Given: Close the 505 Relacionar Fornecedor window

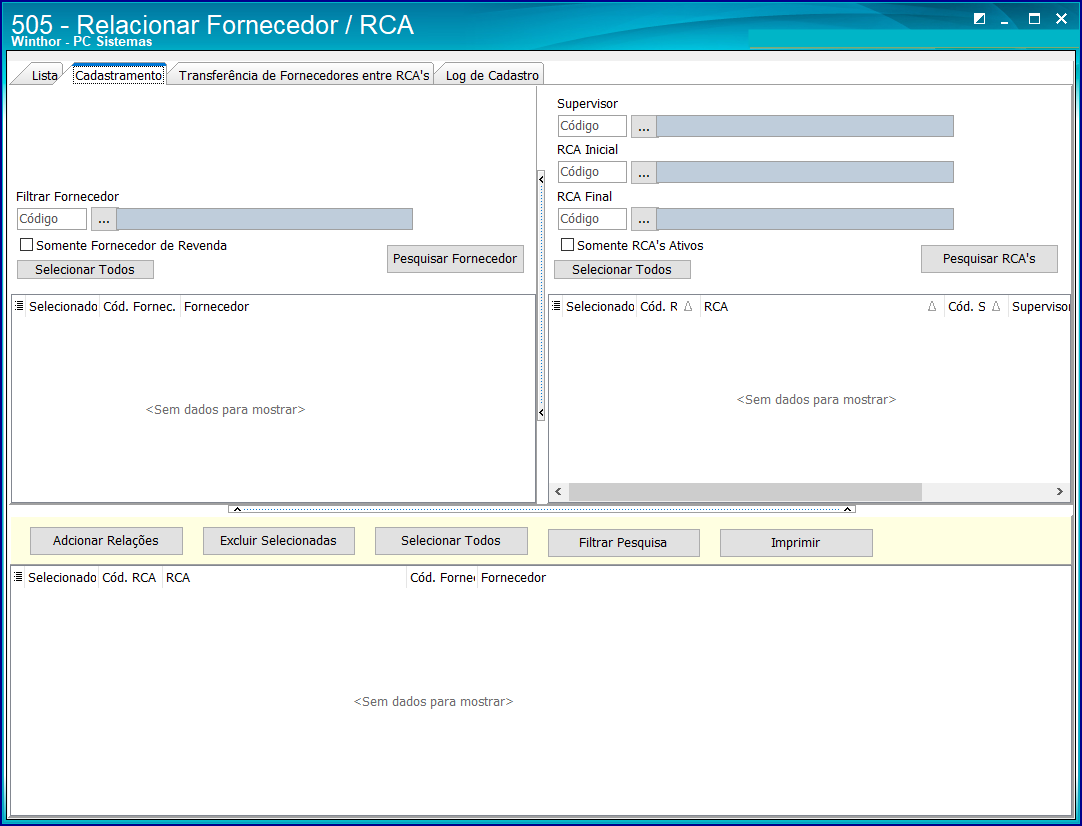Looking at the screenshot, I should (x=1061, y=19).
